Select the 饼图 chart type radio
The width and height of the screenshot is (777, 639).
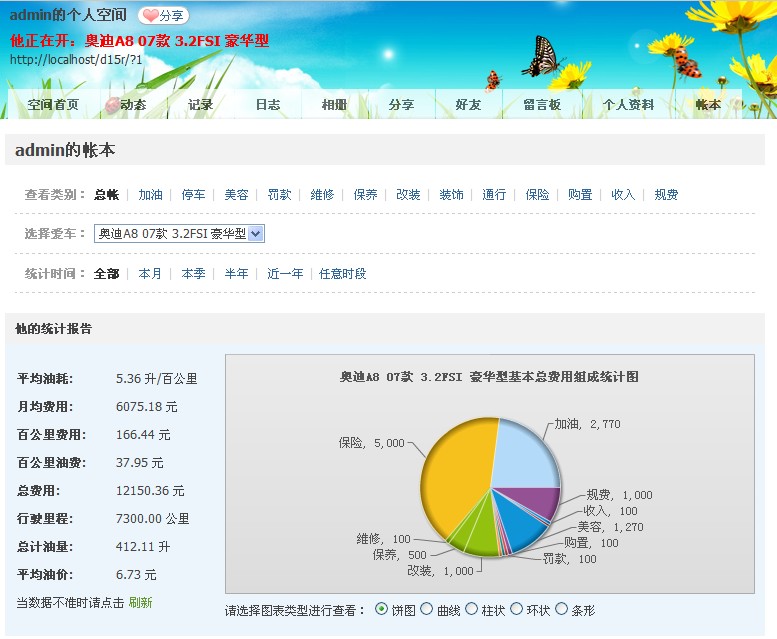381,609
